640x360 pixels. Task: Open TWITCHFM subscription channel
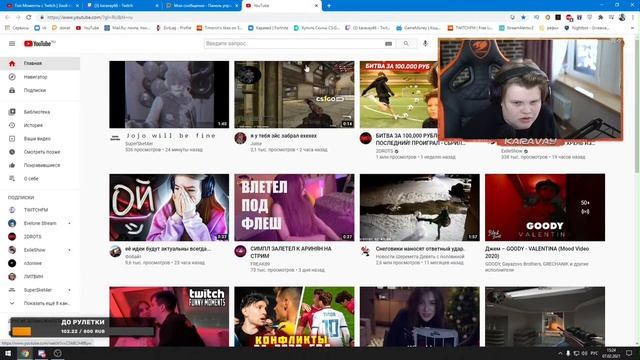pos(40,210)
